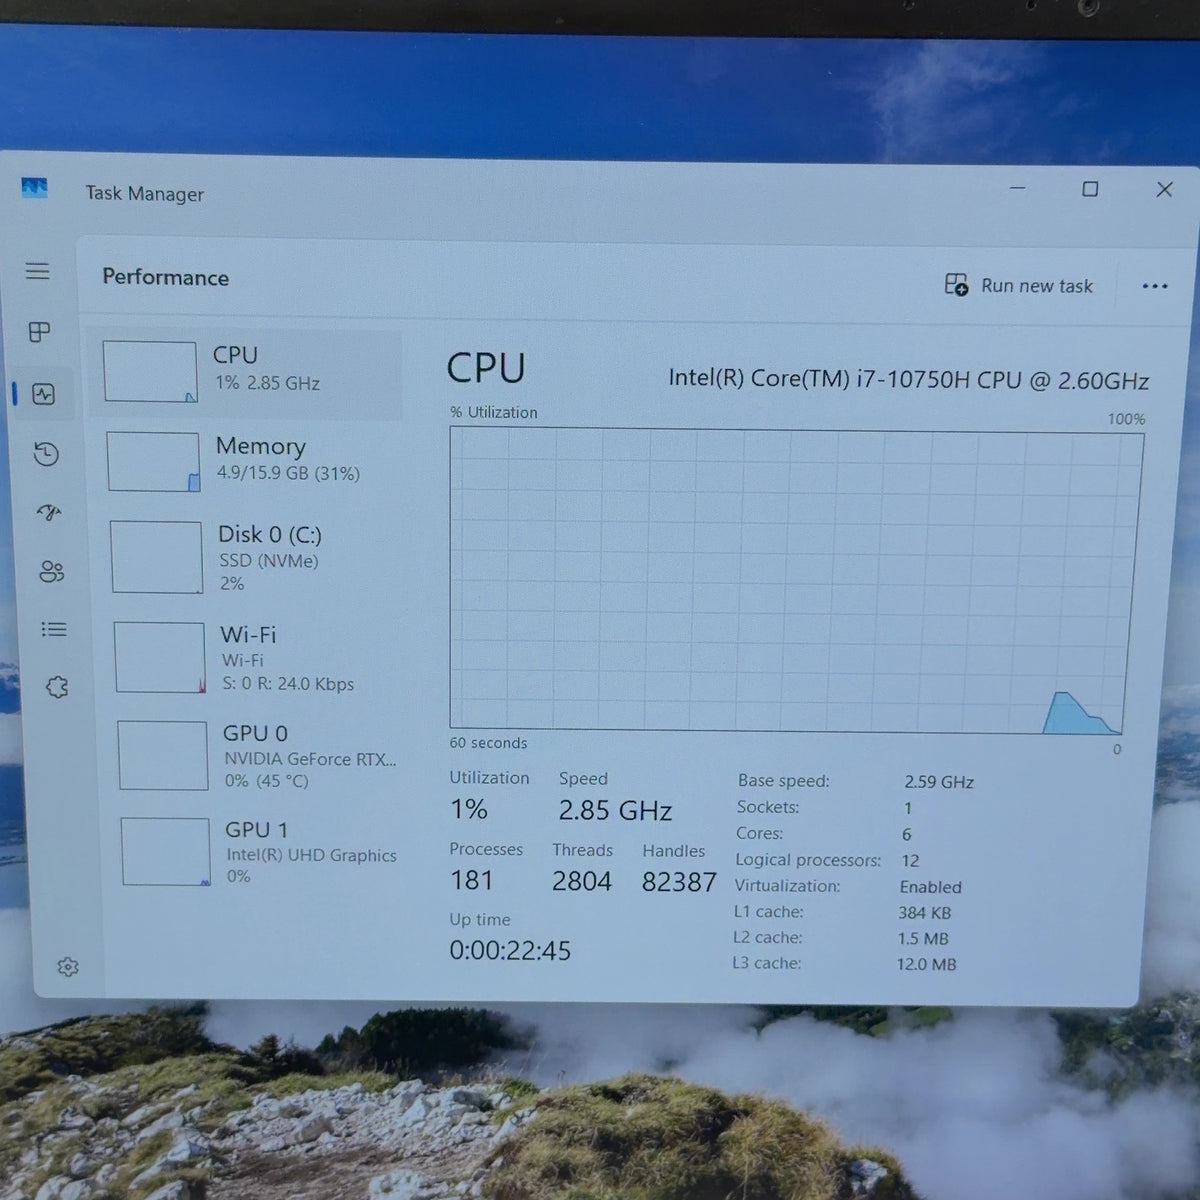Click the Utilization value 1%
The width and height of the screenshot is (1200, 1200).
coord(468,809)
